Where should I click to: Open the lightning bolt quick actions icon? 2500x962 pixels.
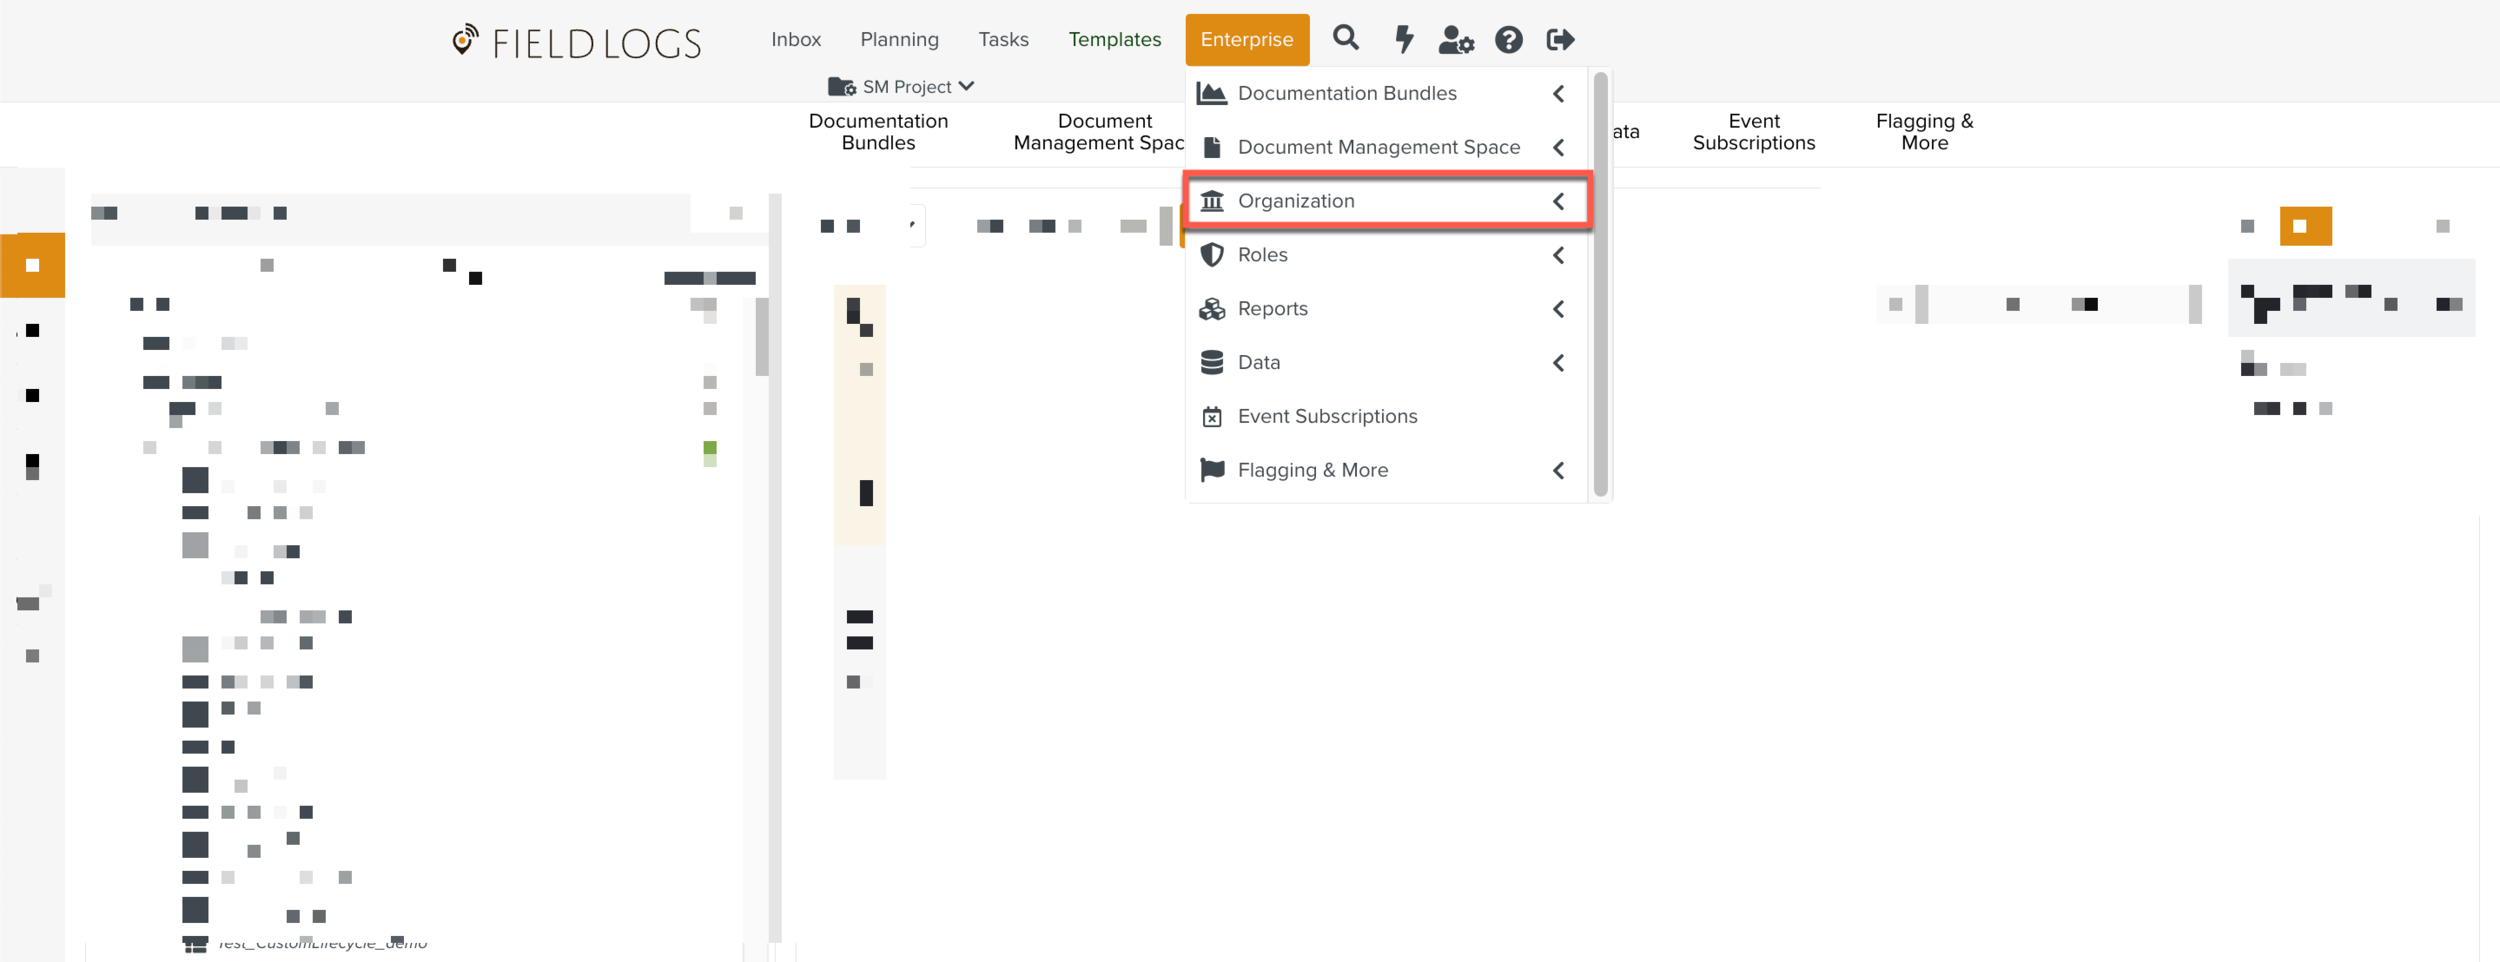point(1404,39)
